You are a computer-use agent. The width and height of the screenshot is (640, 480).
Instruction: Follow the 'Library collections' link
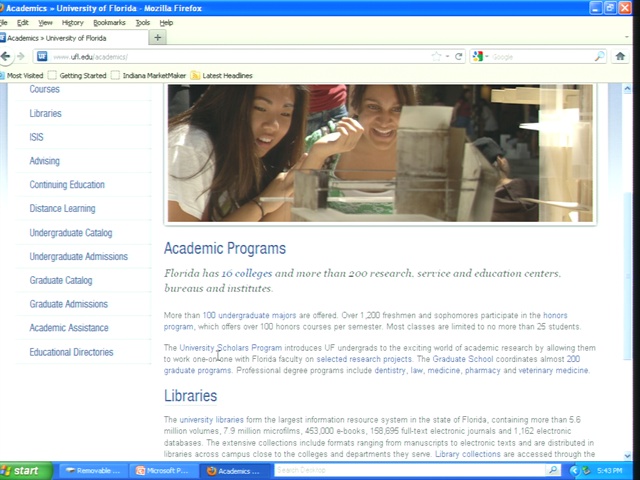468,454
